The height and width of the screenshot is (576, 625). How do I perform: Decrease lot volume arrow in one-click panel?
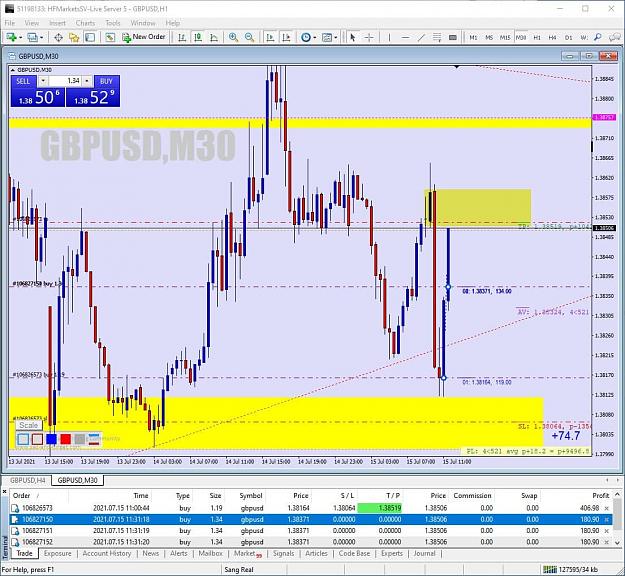tap(43, 81)
